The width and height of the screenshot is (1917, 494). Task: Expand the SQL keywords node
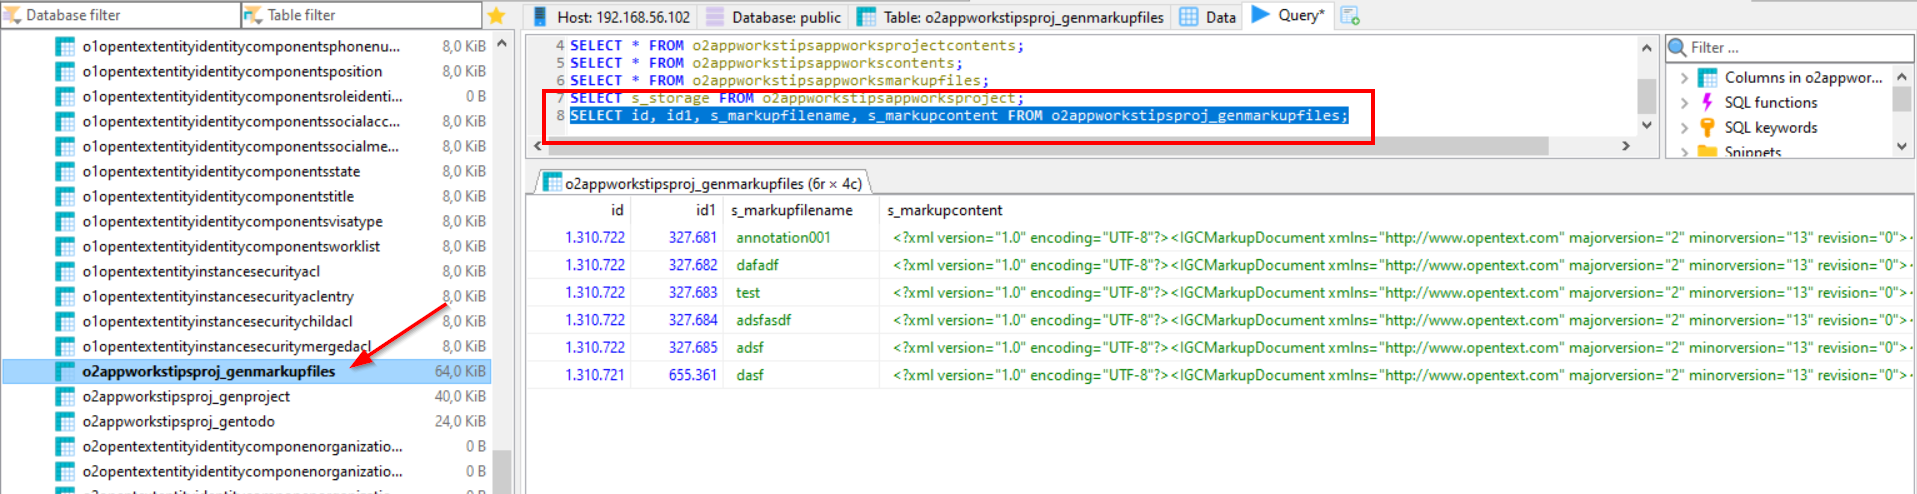click(x=1684, y=127)
